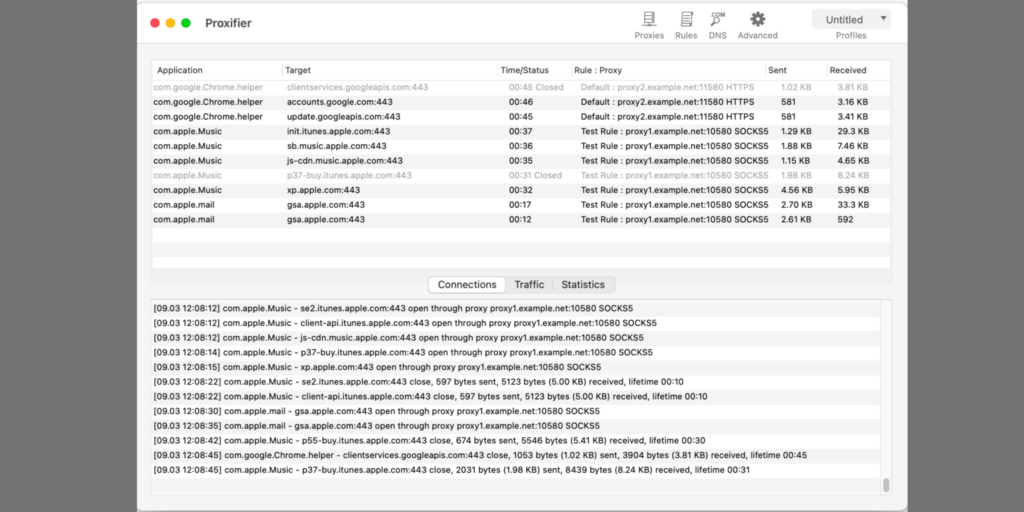Sort by the Received column header
The image size is (1024, 512).
858,70
